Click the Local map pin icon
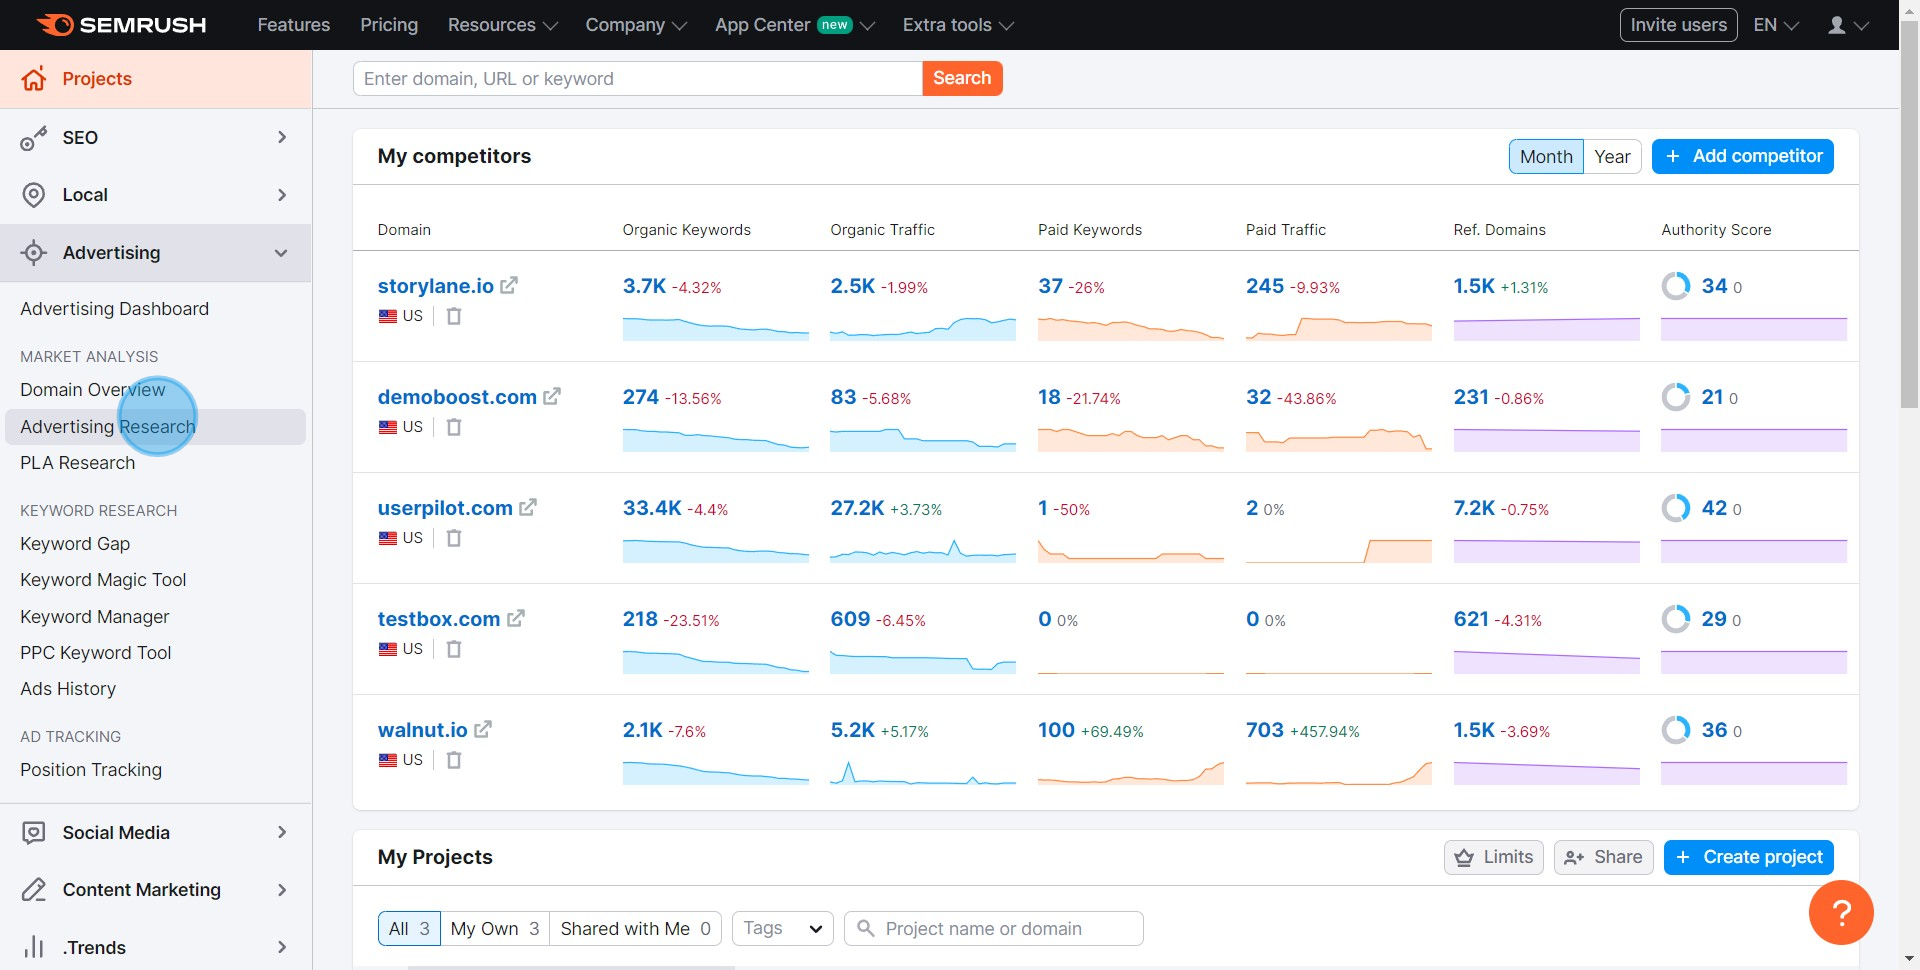 tap(34, 195)
